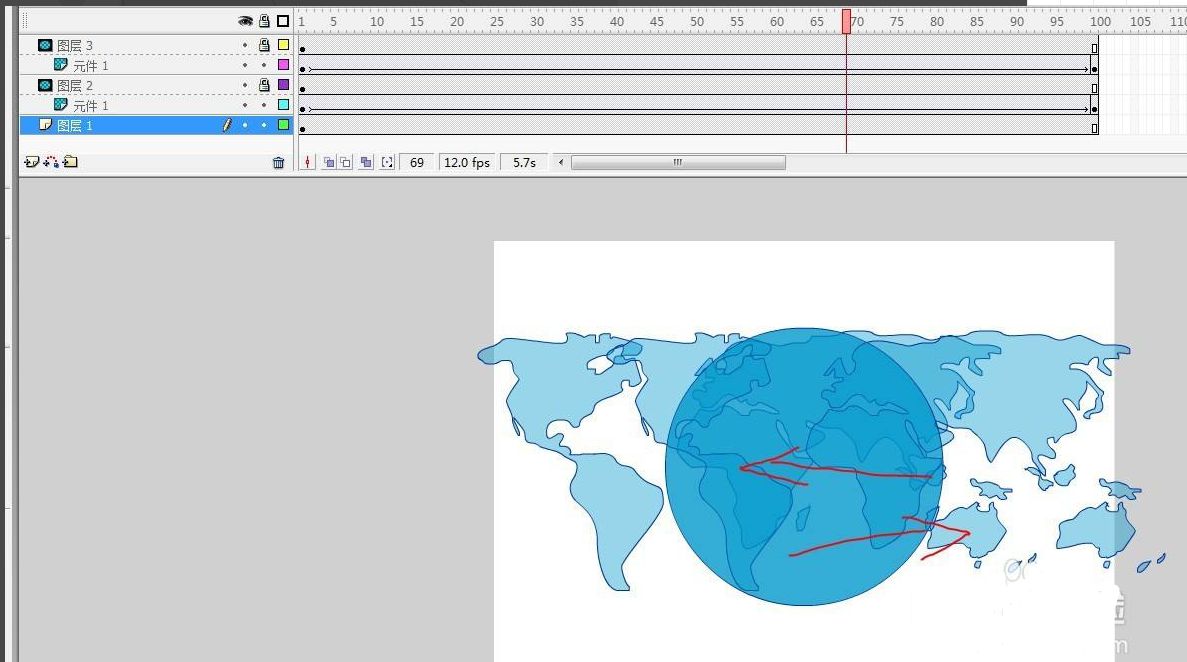This screenshot has width=1187, height=662.
Task: Click yellow outline color swatch of 图层 3
Action: pos(283,45)
